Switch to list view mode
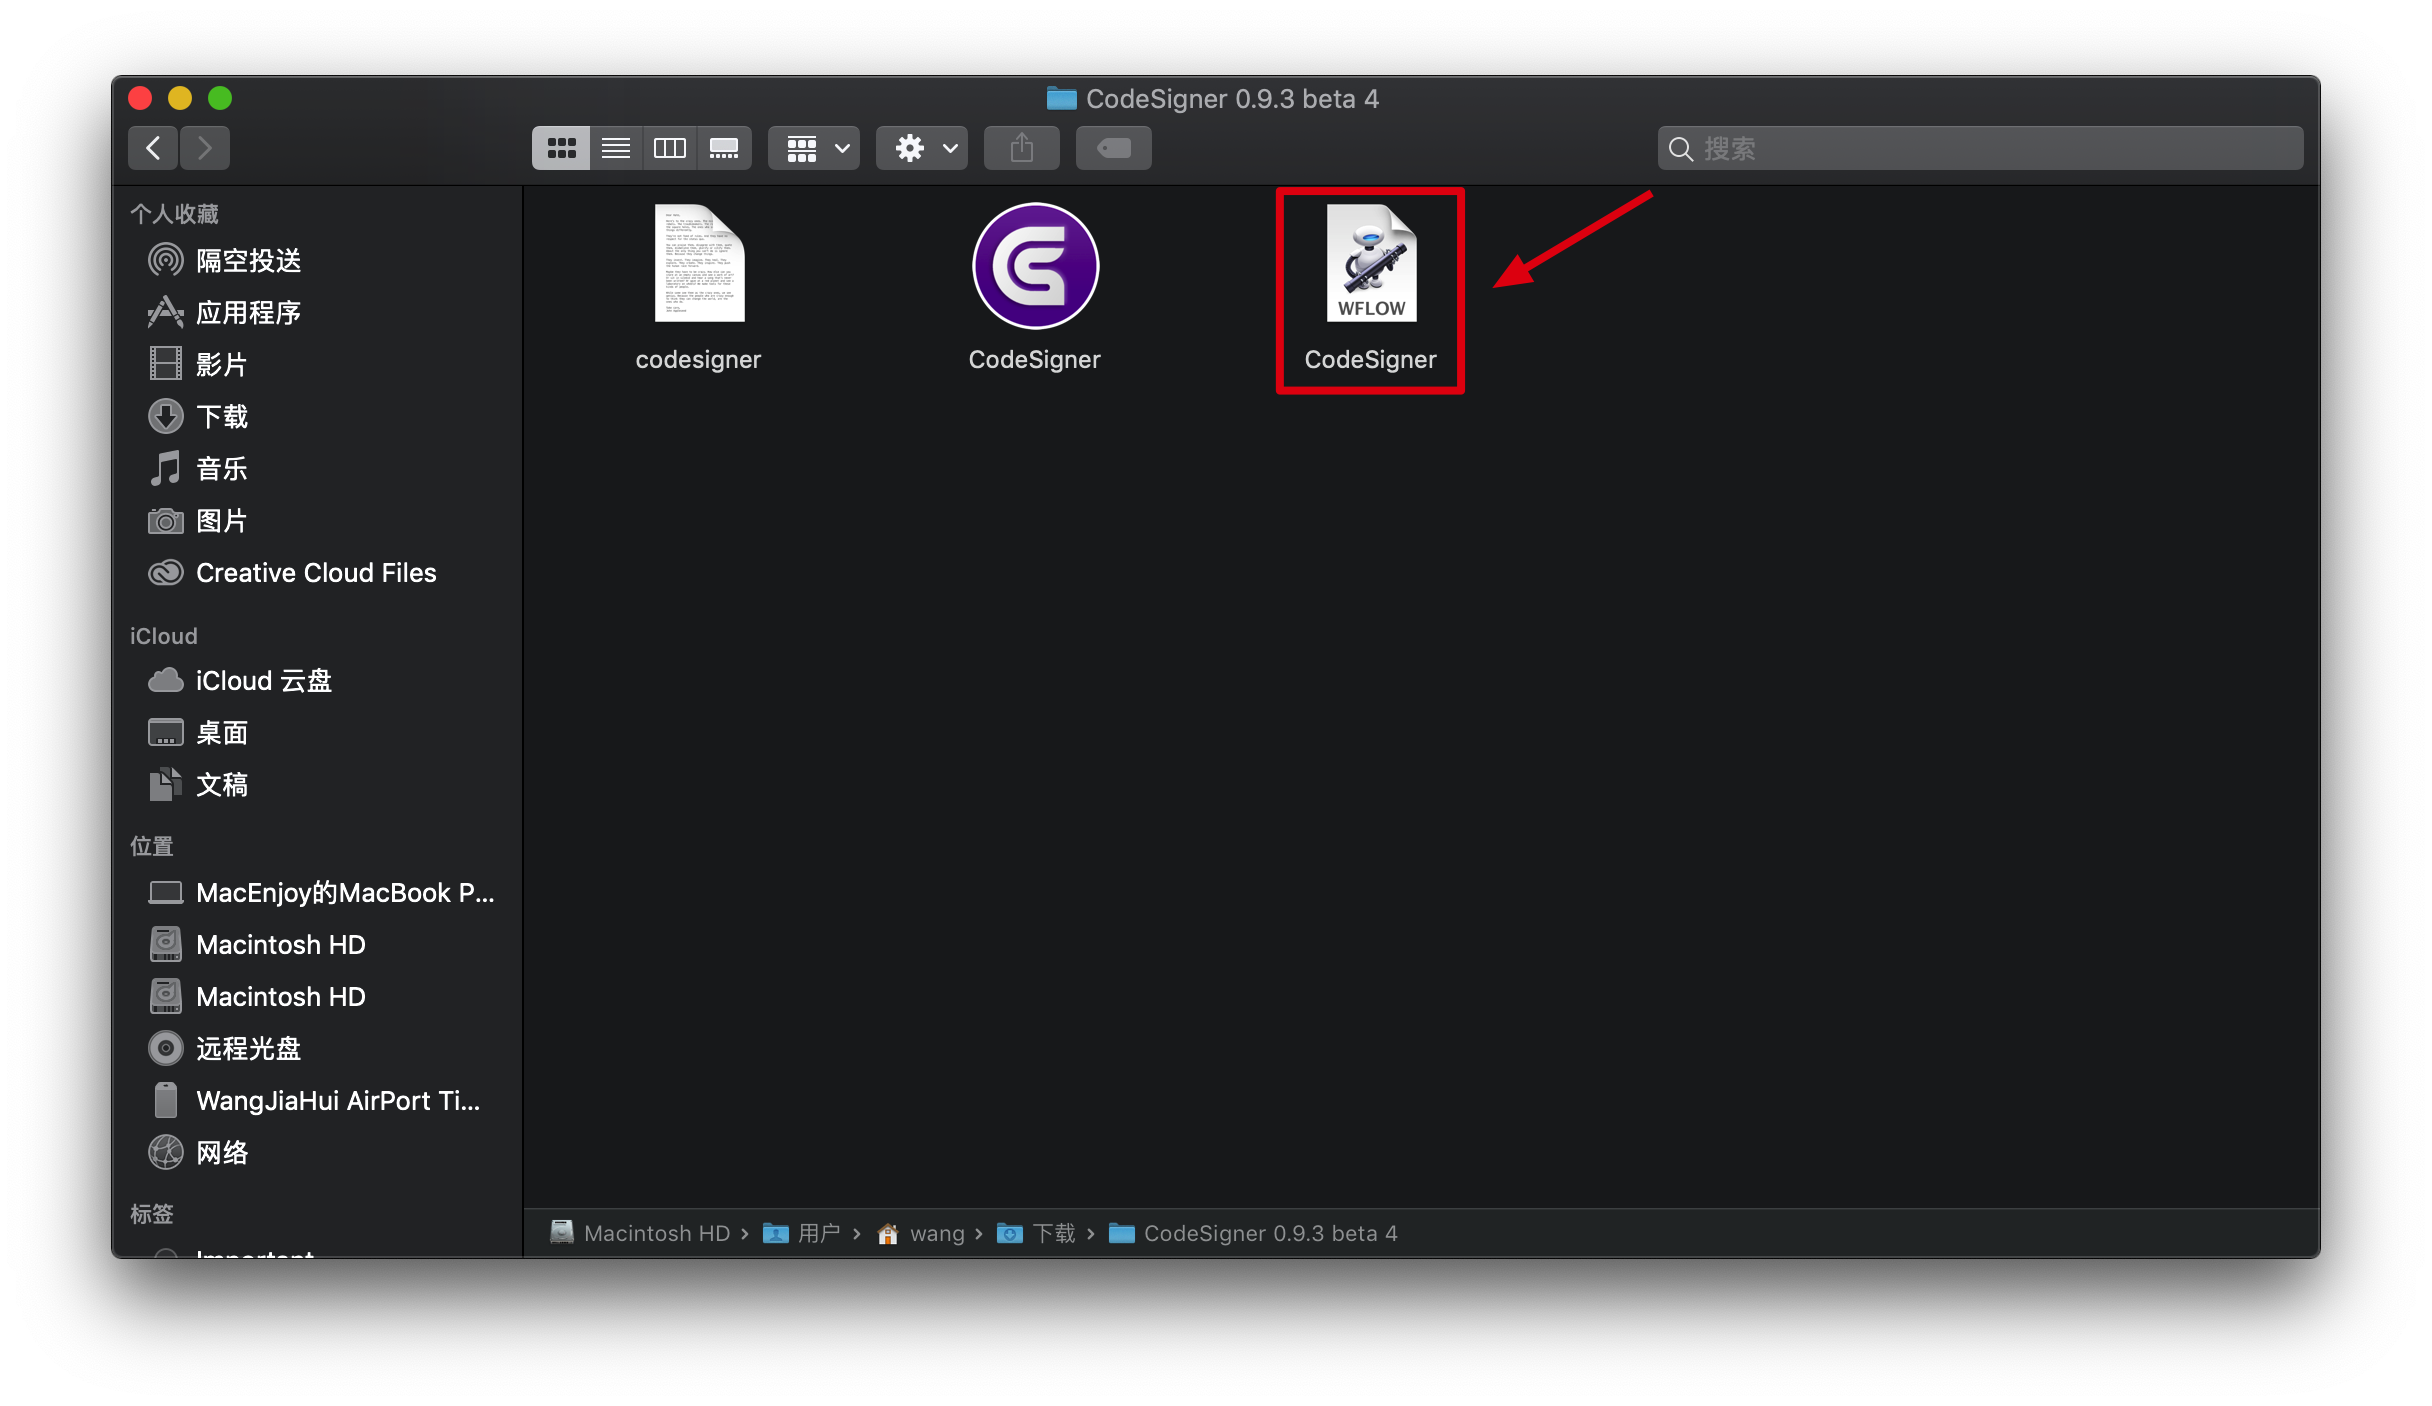Viewport: 2432px width, 1406px height. click(615, 148)
